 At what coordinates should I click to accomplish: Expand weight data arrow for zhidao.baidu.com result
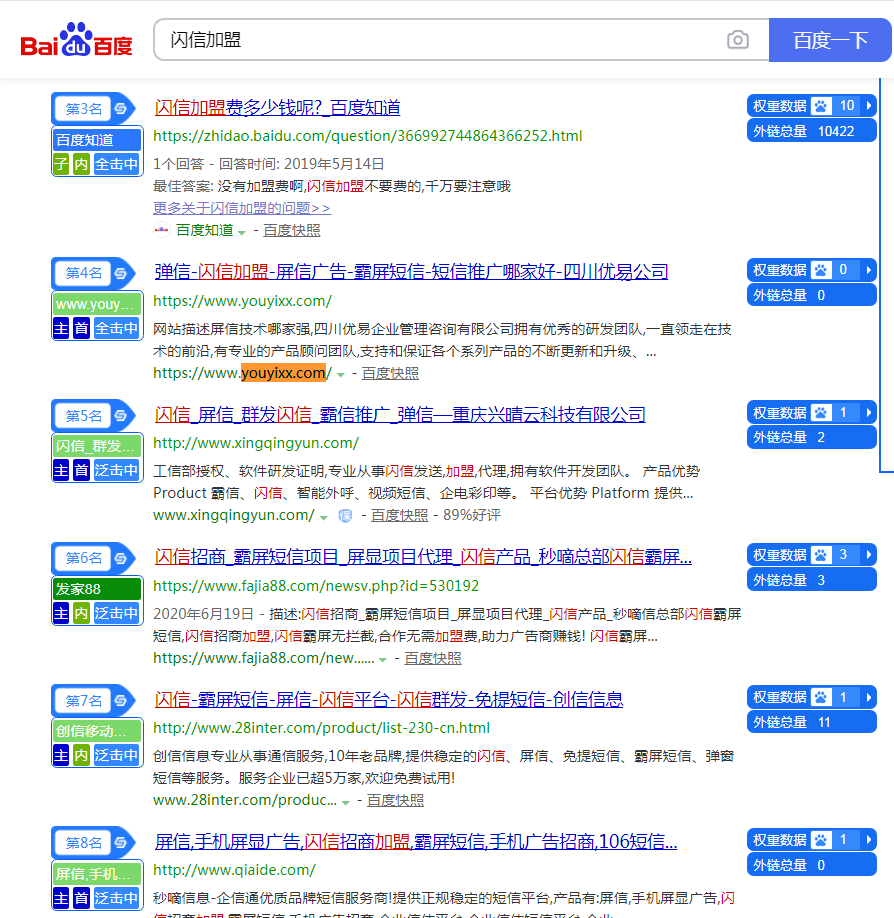click(x=869, y=106)
